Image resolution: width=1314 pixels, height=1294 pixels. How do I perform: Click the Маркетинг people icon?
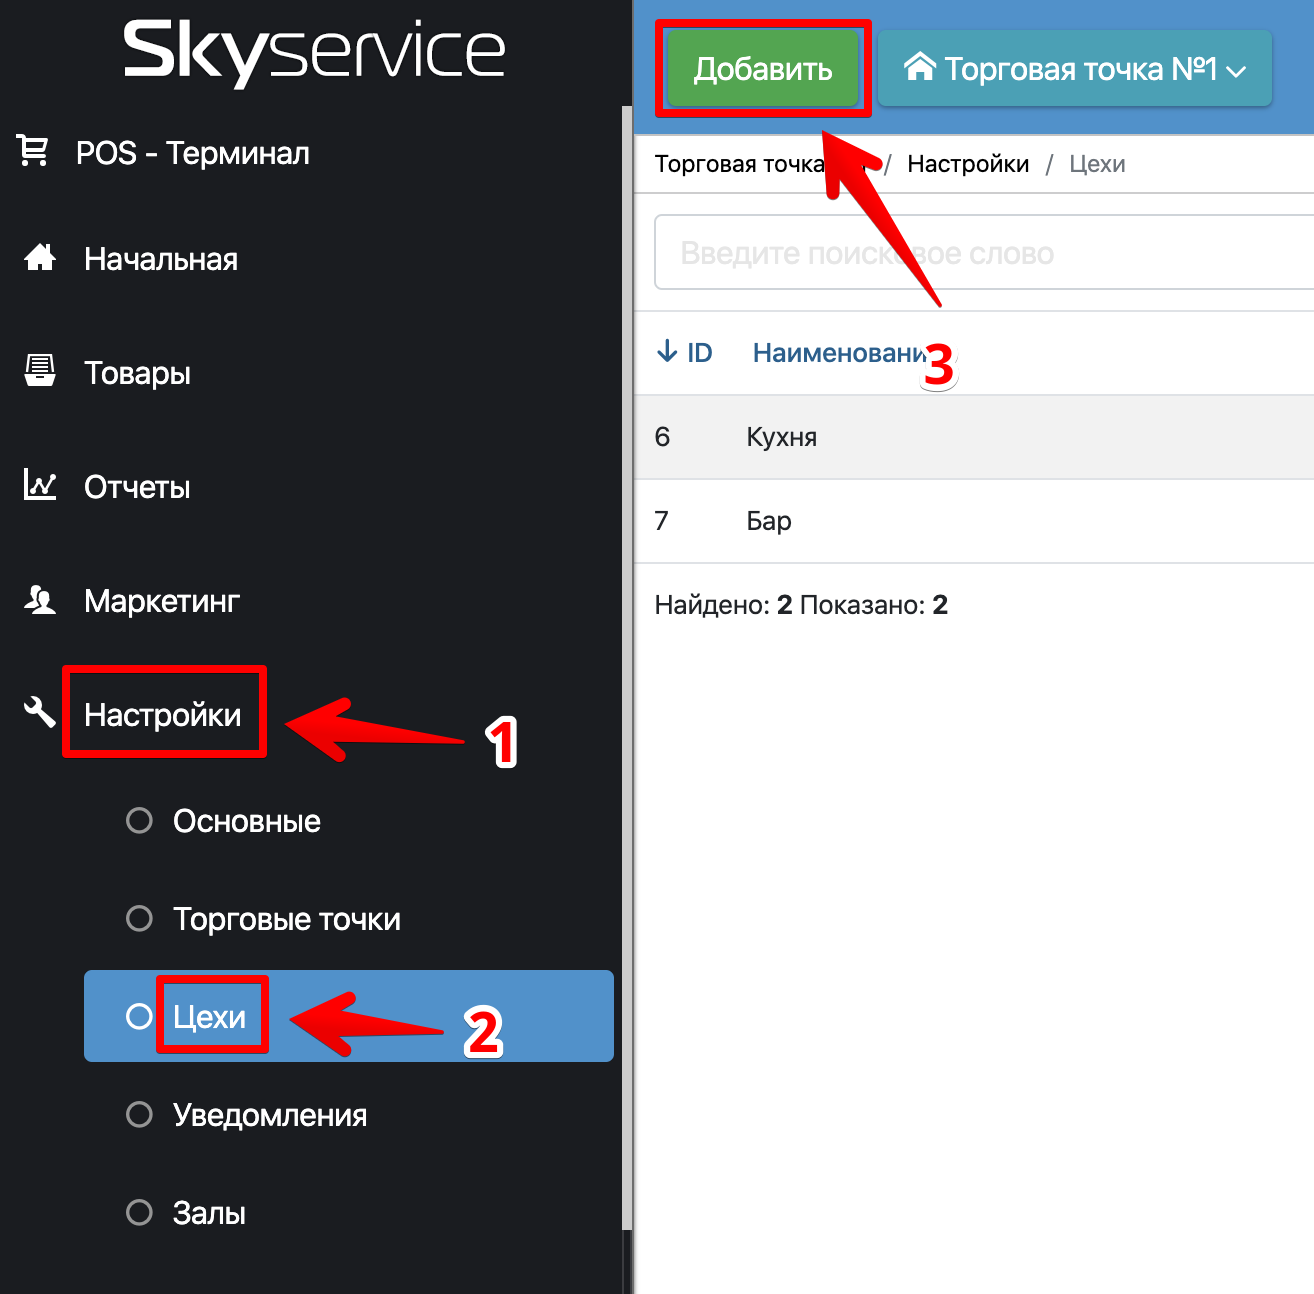(40, 600)
